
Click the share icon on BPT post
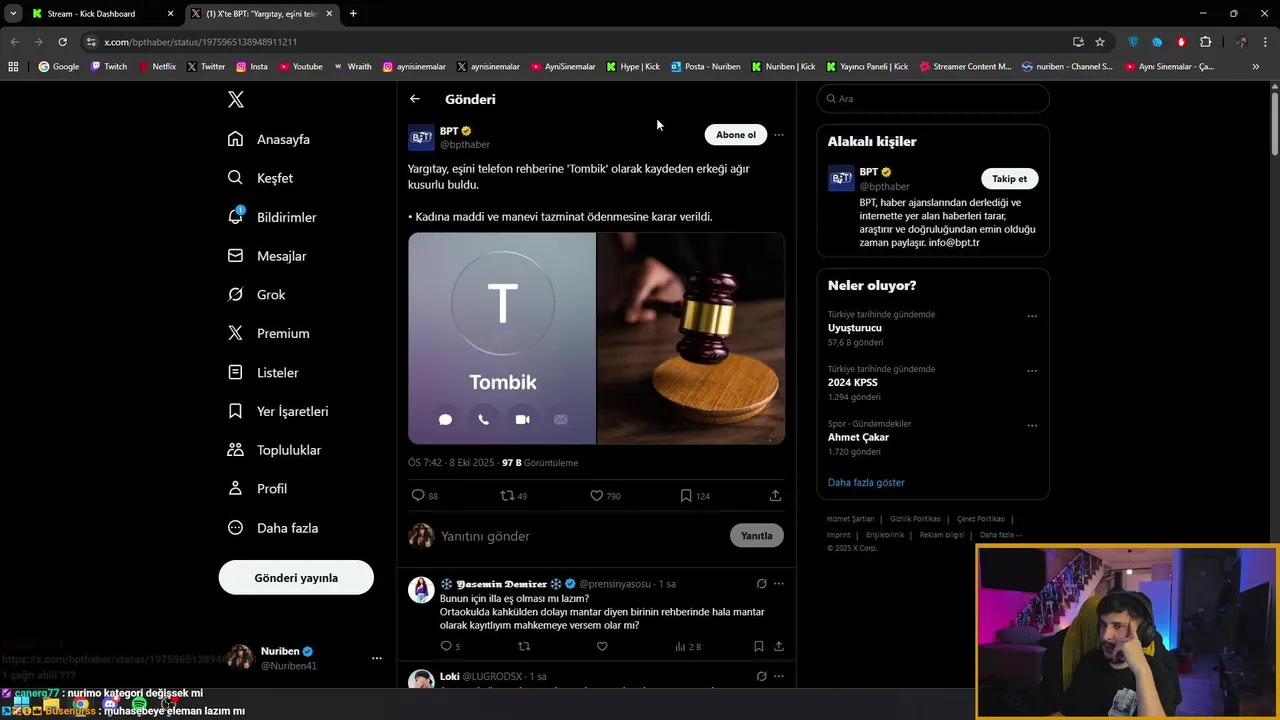775,496
